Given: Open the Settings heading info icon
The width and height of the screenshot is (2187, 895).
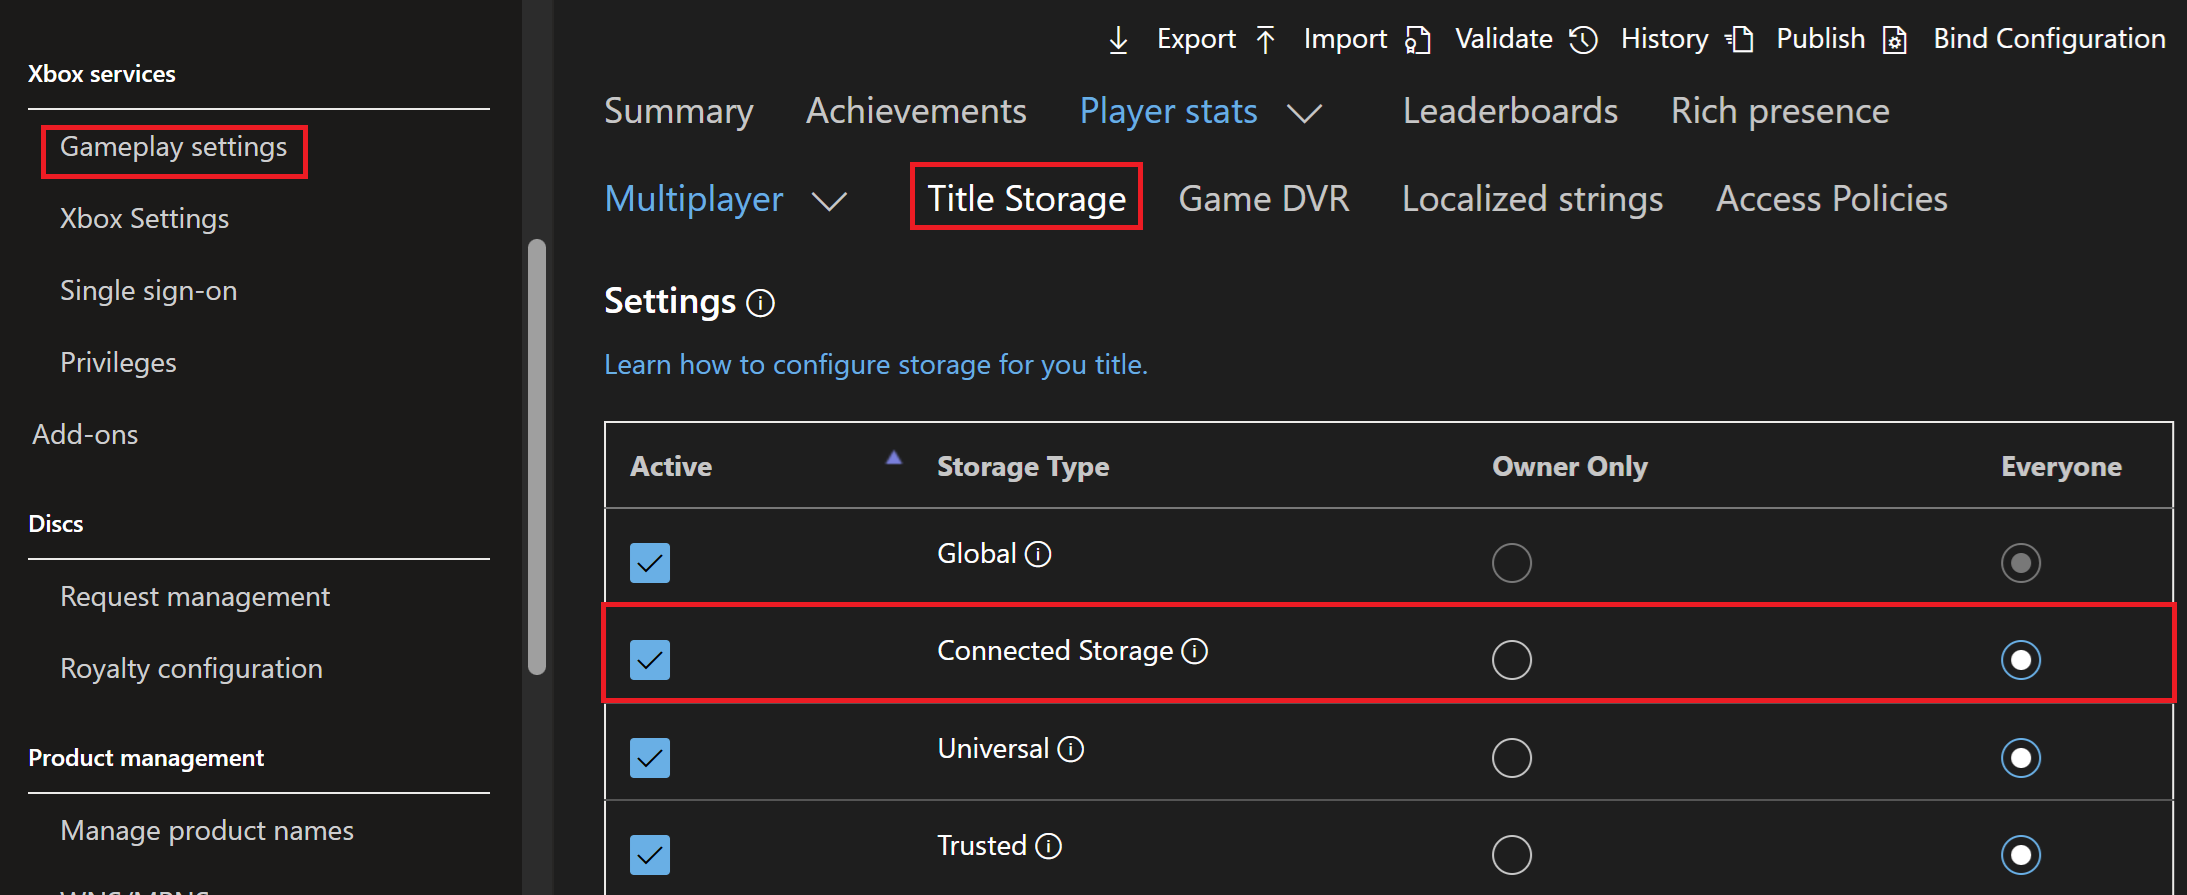Looking at the screenshot, I should tap(761, 303).
